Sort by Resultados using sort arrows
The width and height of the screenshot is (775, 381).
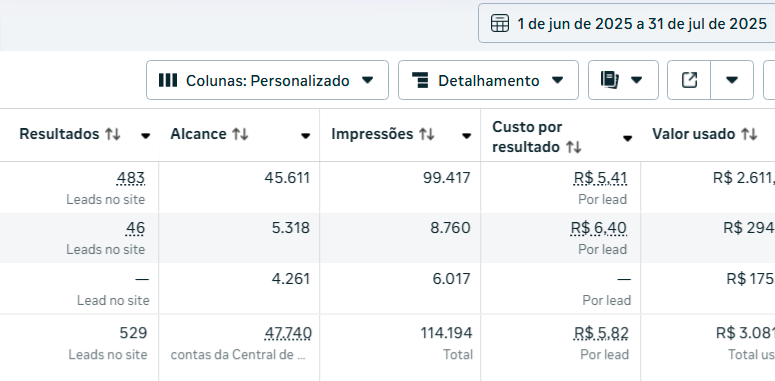point(113,134)
